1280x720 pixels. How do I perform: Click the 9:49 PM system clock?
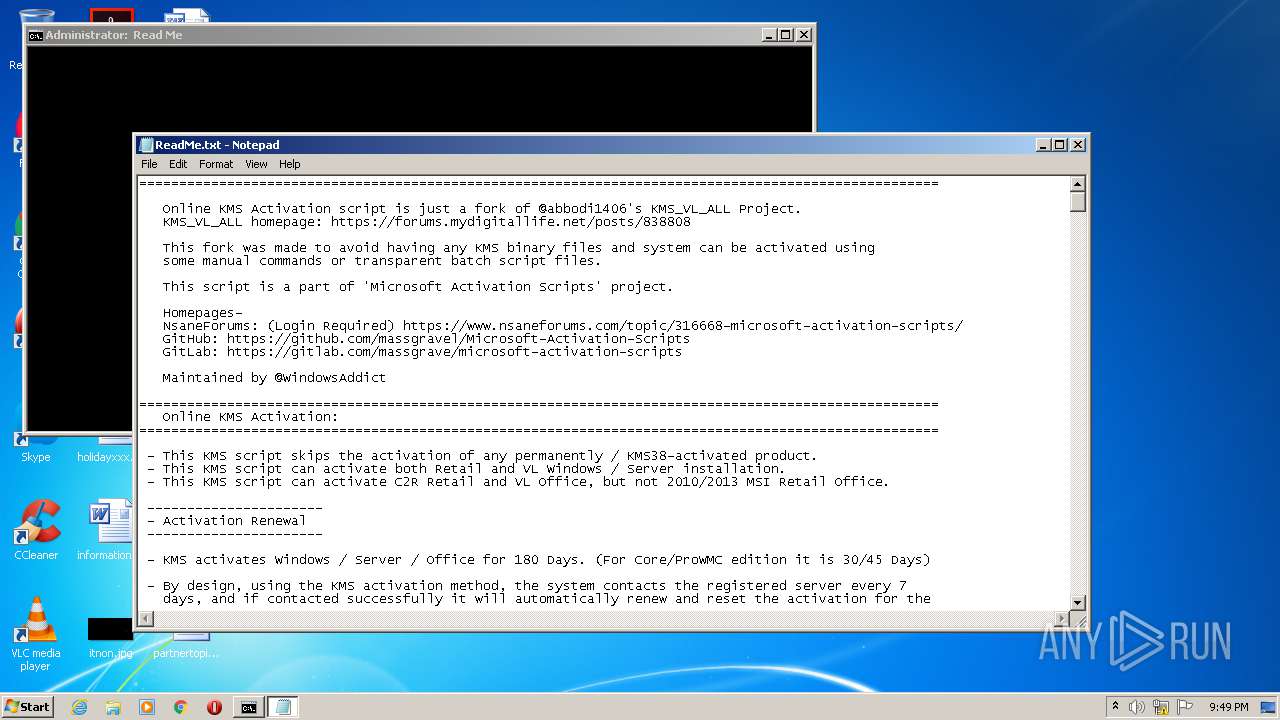[1228, 707]
